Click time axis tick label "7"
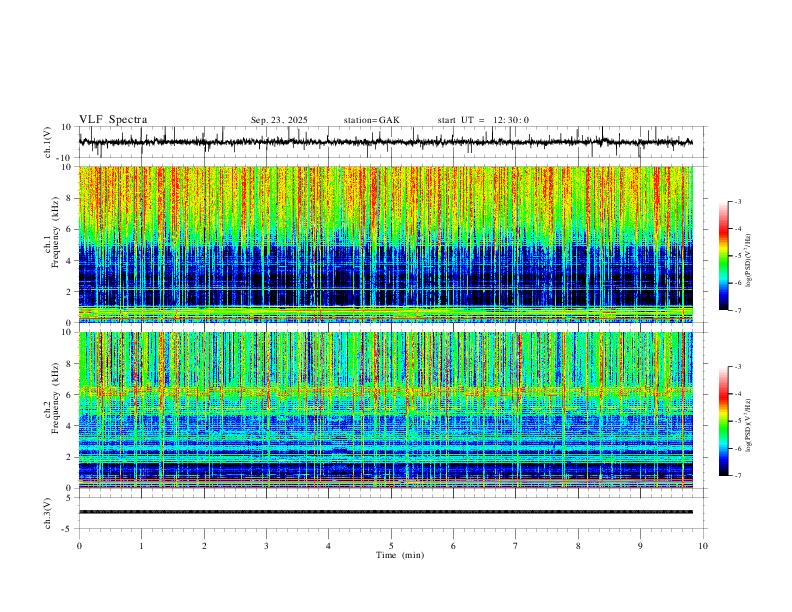Image resolution: width=792 pixels, height=612 pixels. pyautogui.click(x=516, y=546)
